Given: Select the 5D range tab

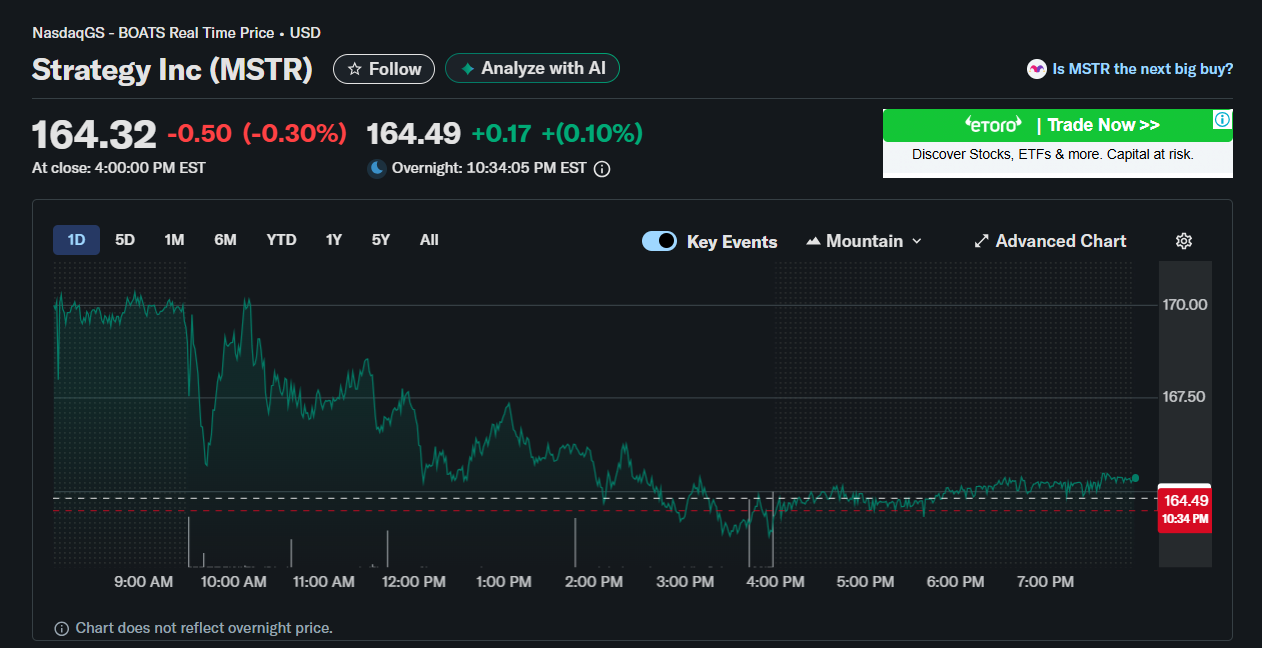Looking at the screenshot, I should (x=125, y=240).
